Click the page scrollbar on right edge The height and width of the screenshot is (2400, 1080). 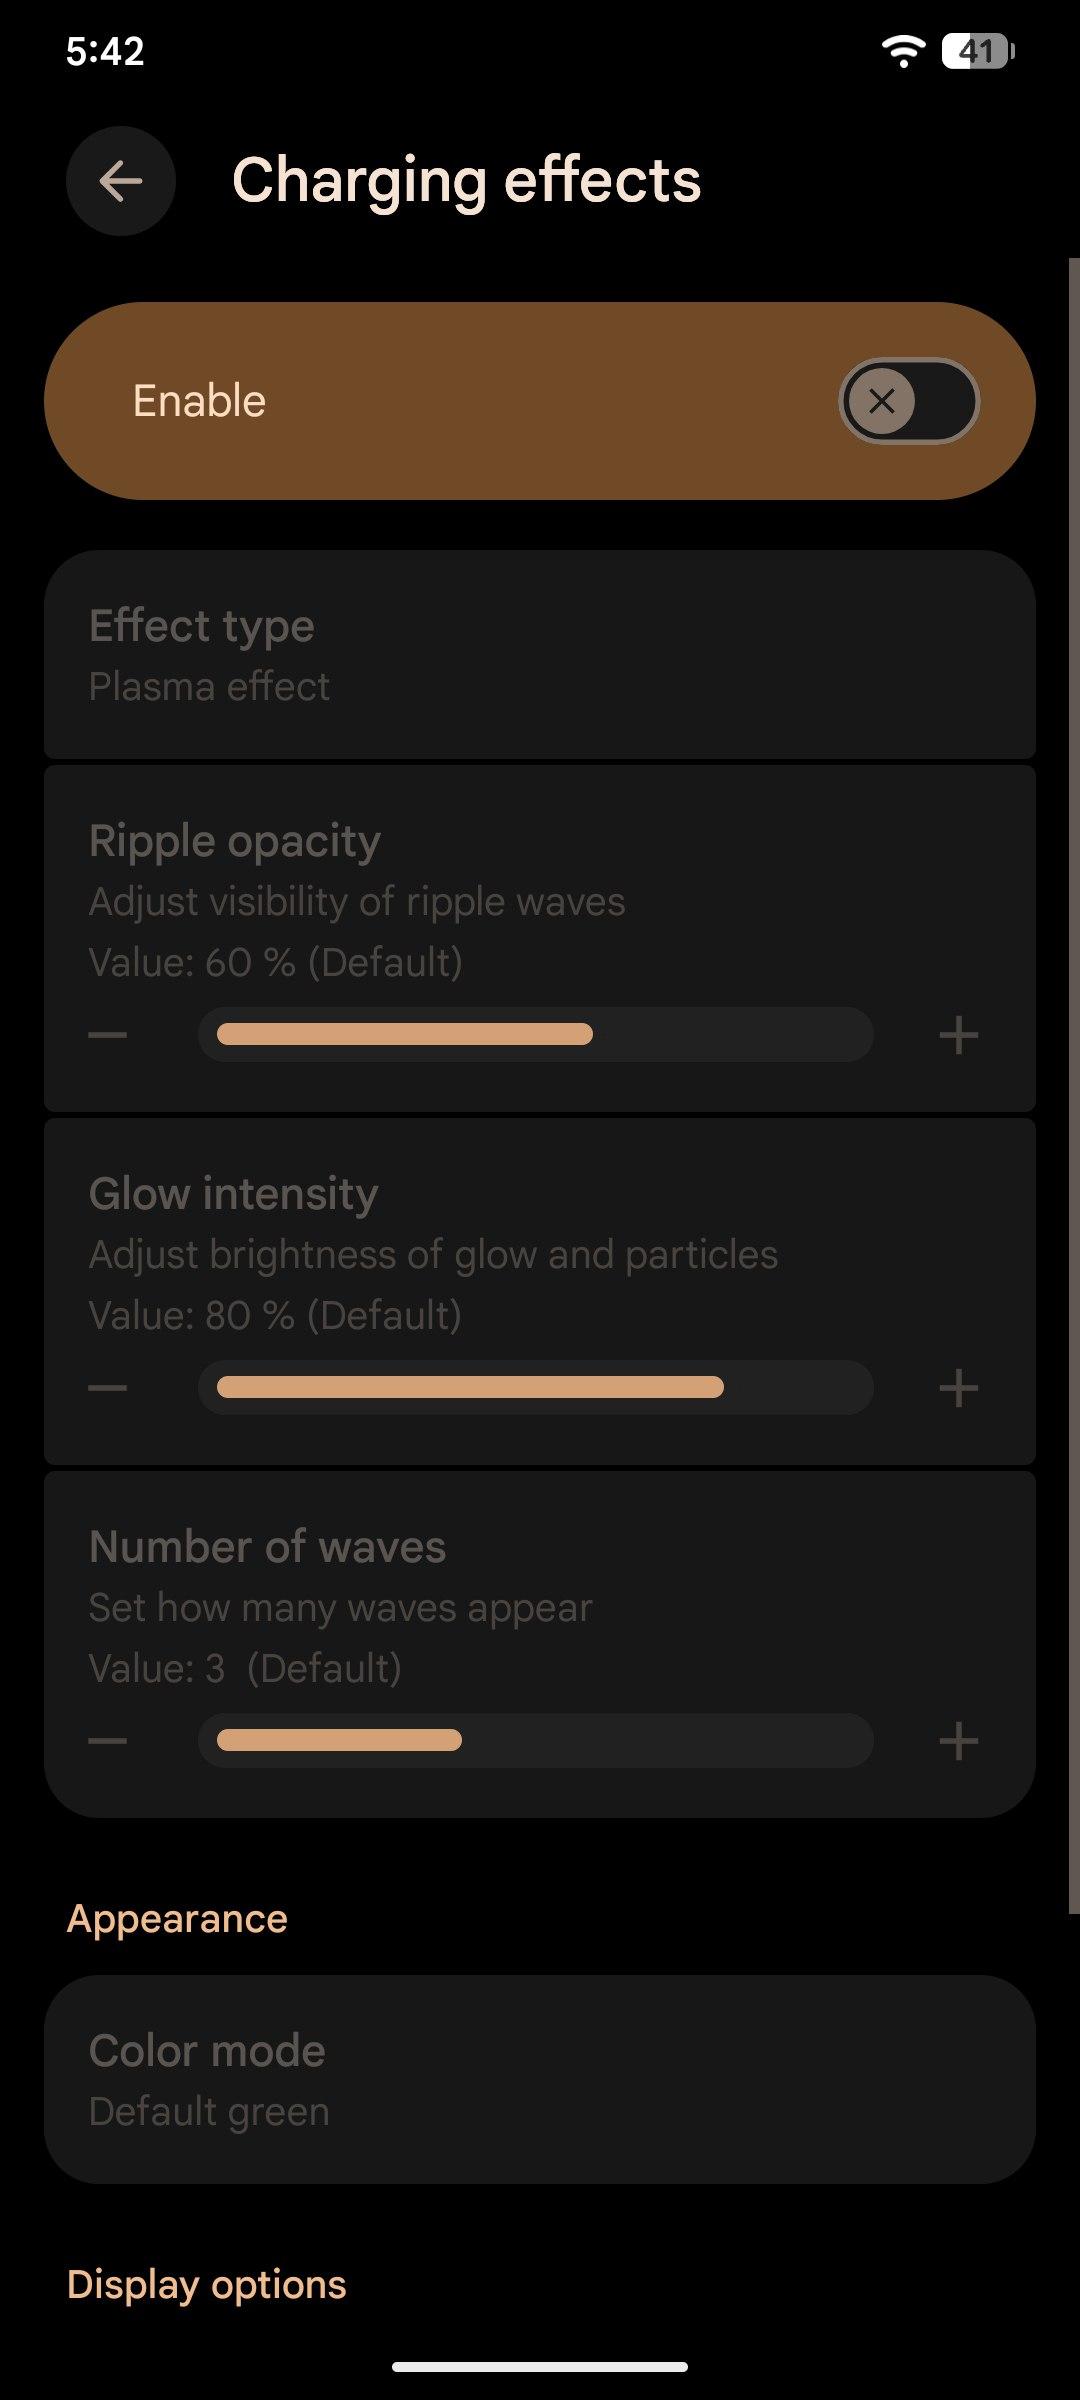pyautogui.click(x=1074, y=1085)
